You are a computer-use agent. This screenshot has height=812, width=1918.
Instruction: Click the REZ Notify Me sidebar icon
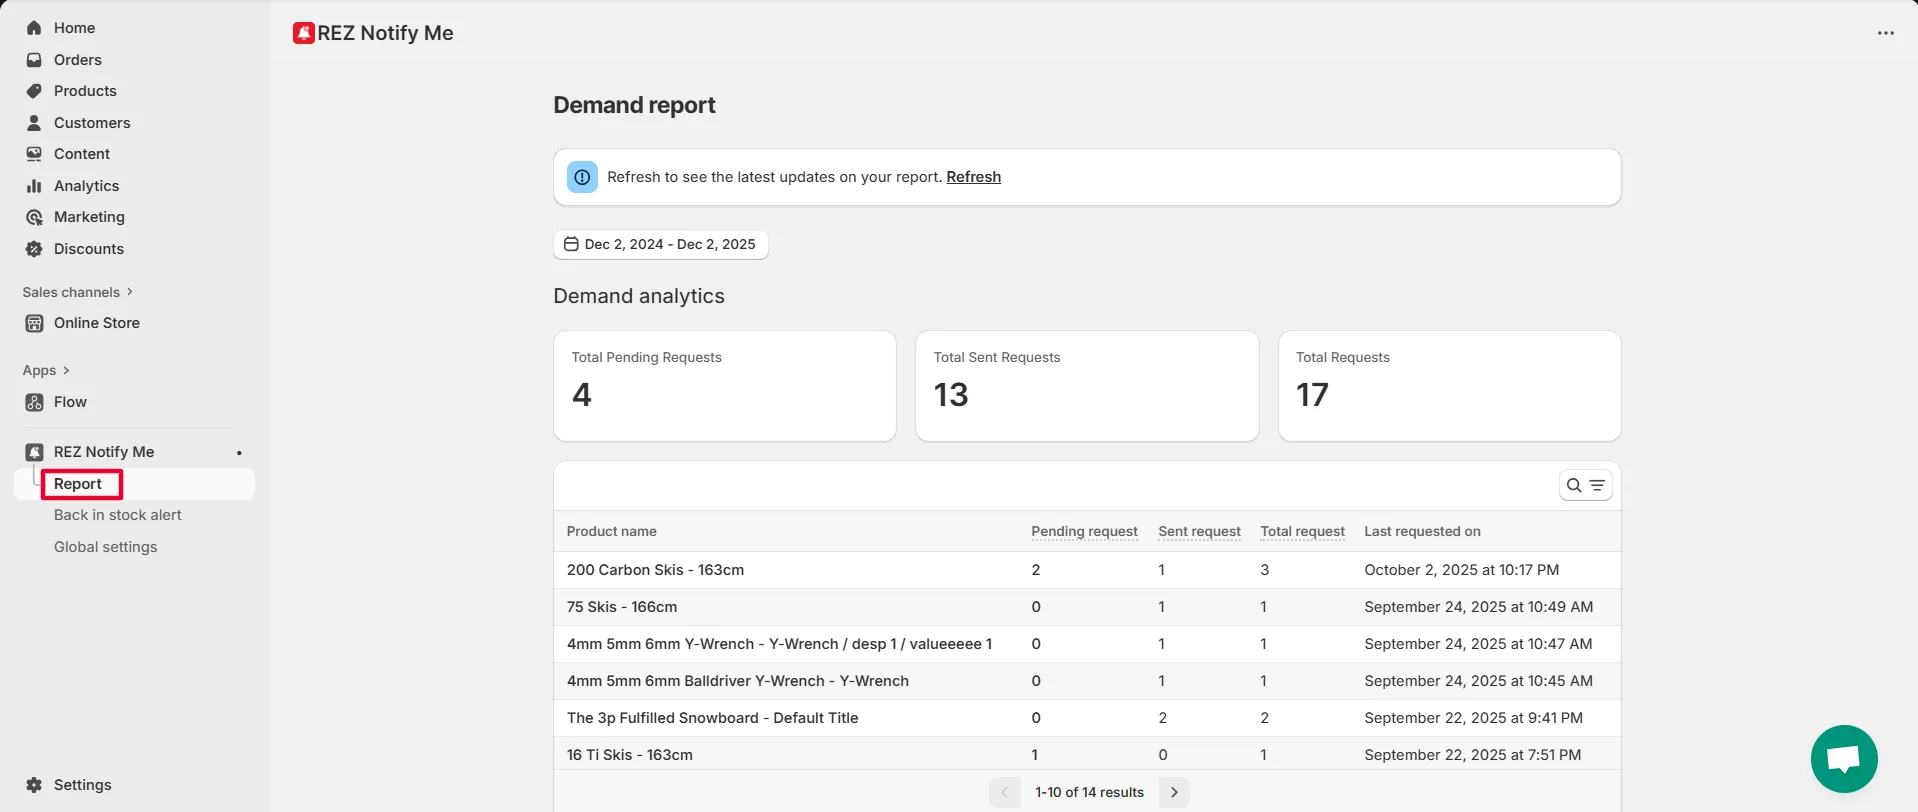click(x=34, y=452)
